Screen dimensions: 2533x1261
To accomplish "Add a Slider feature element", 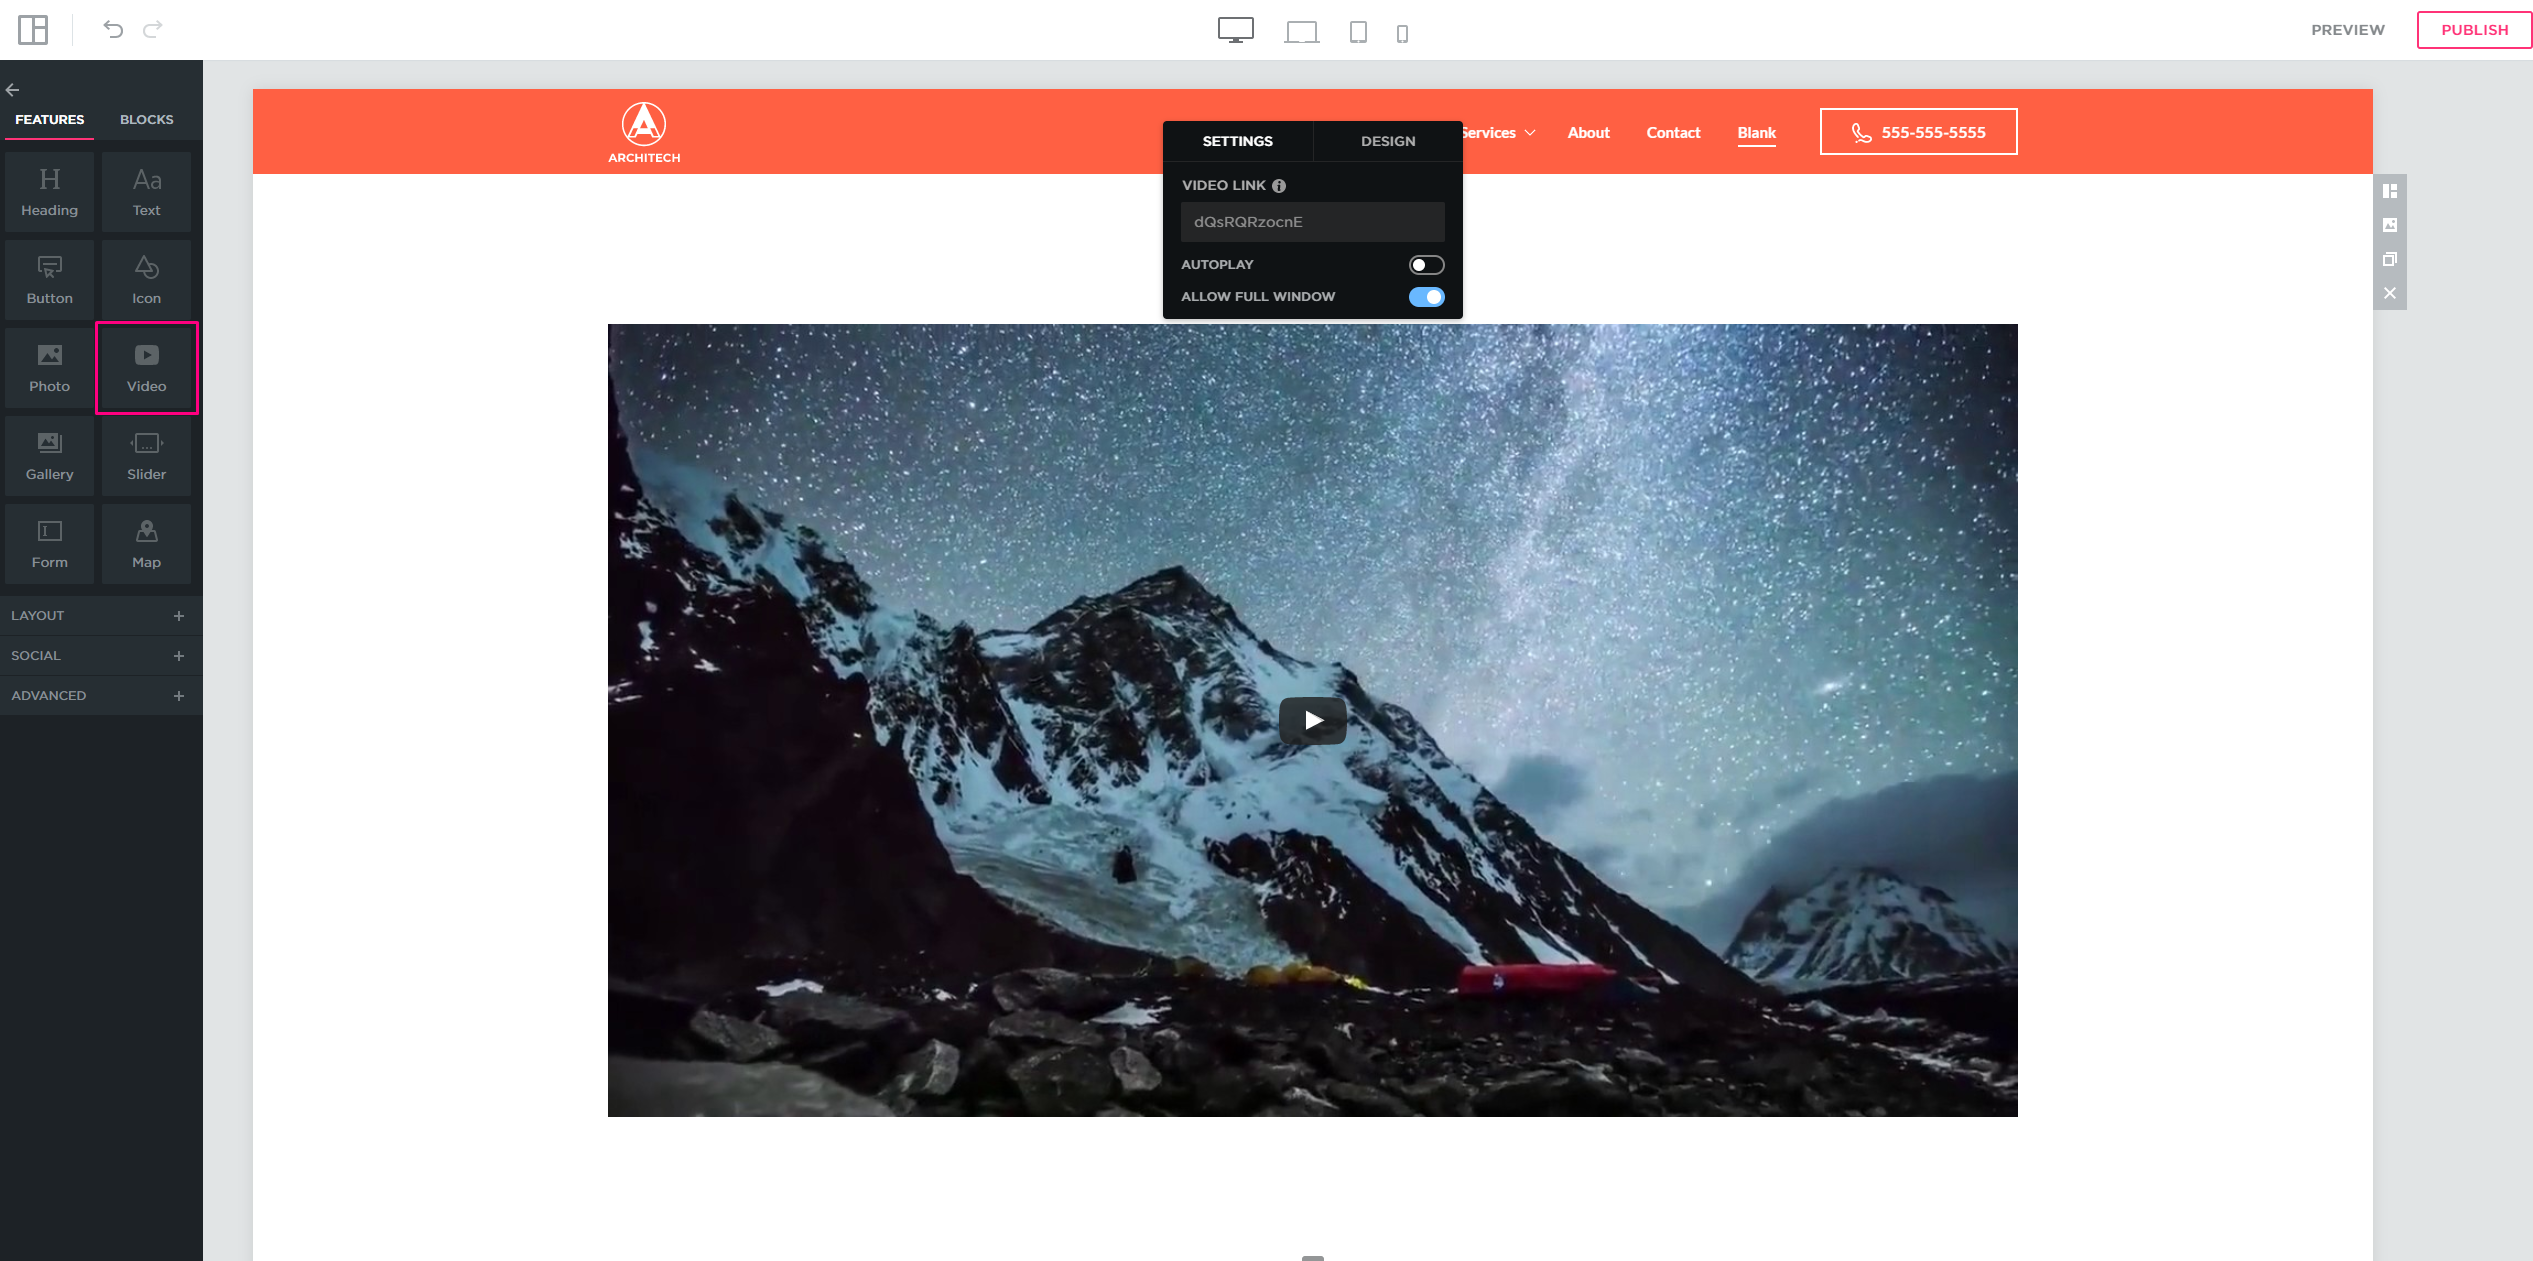I will (x=146, y=455).
